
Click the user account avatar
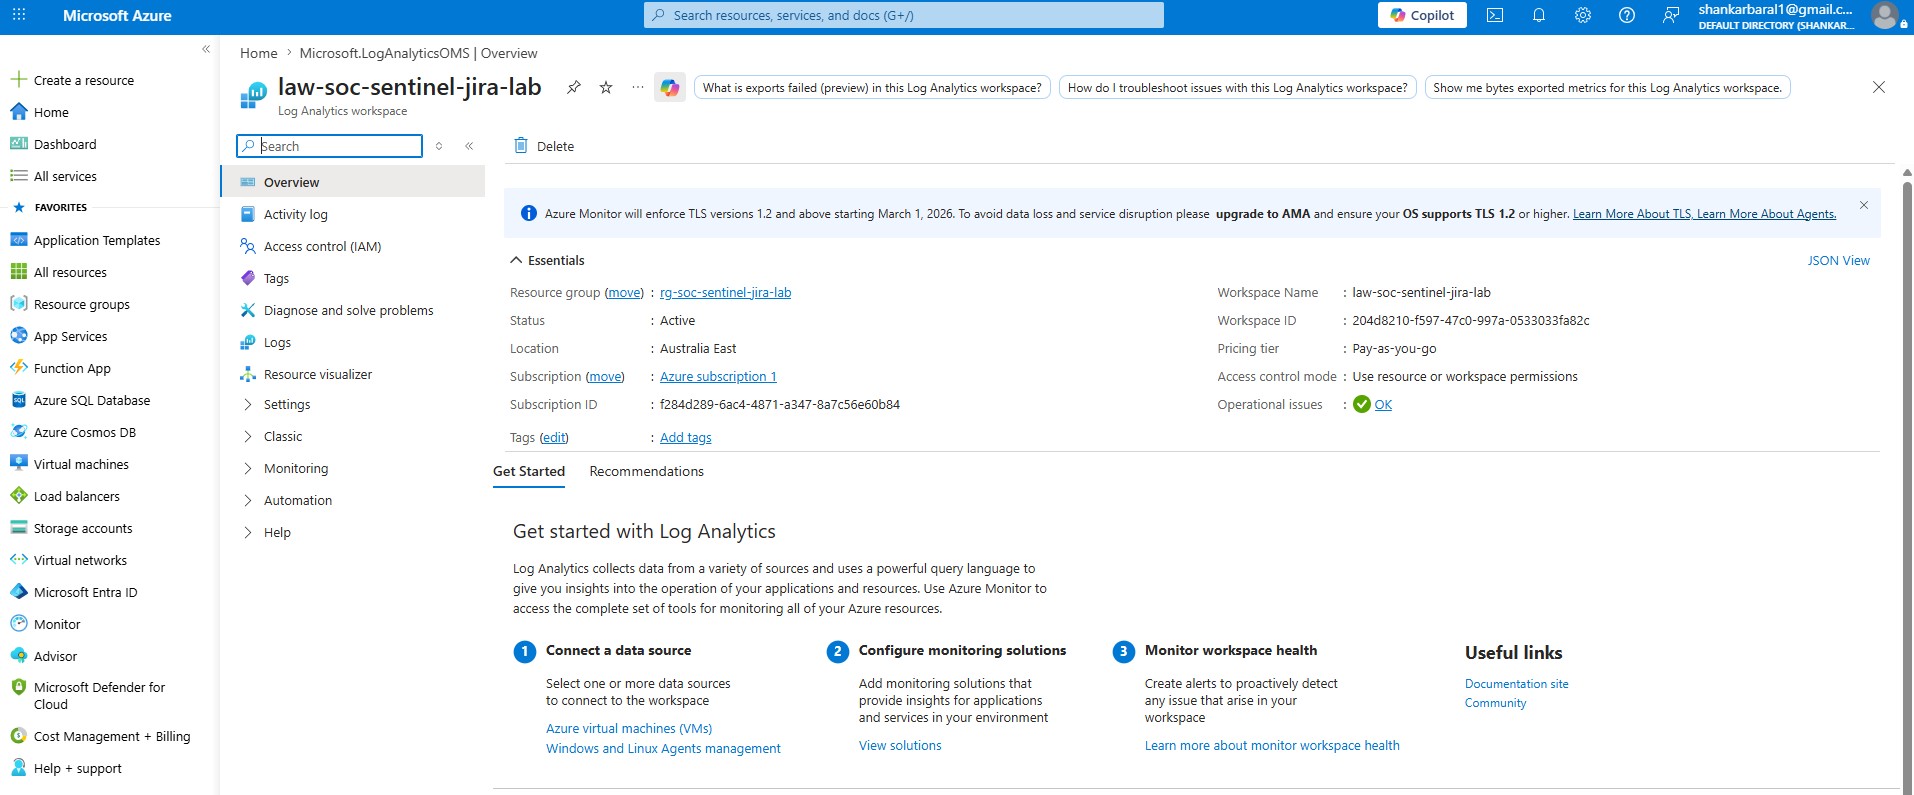click(1885, 15)
